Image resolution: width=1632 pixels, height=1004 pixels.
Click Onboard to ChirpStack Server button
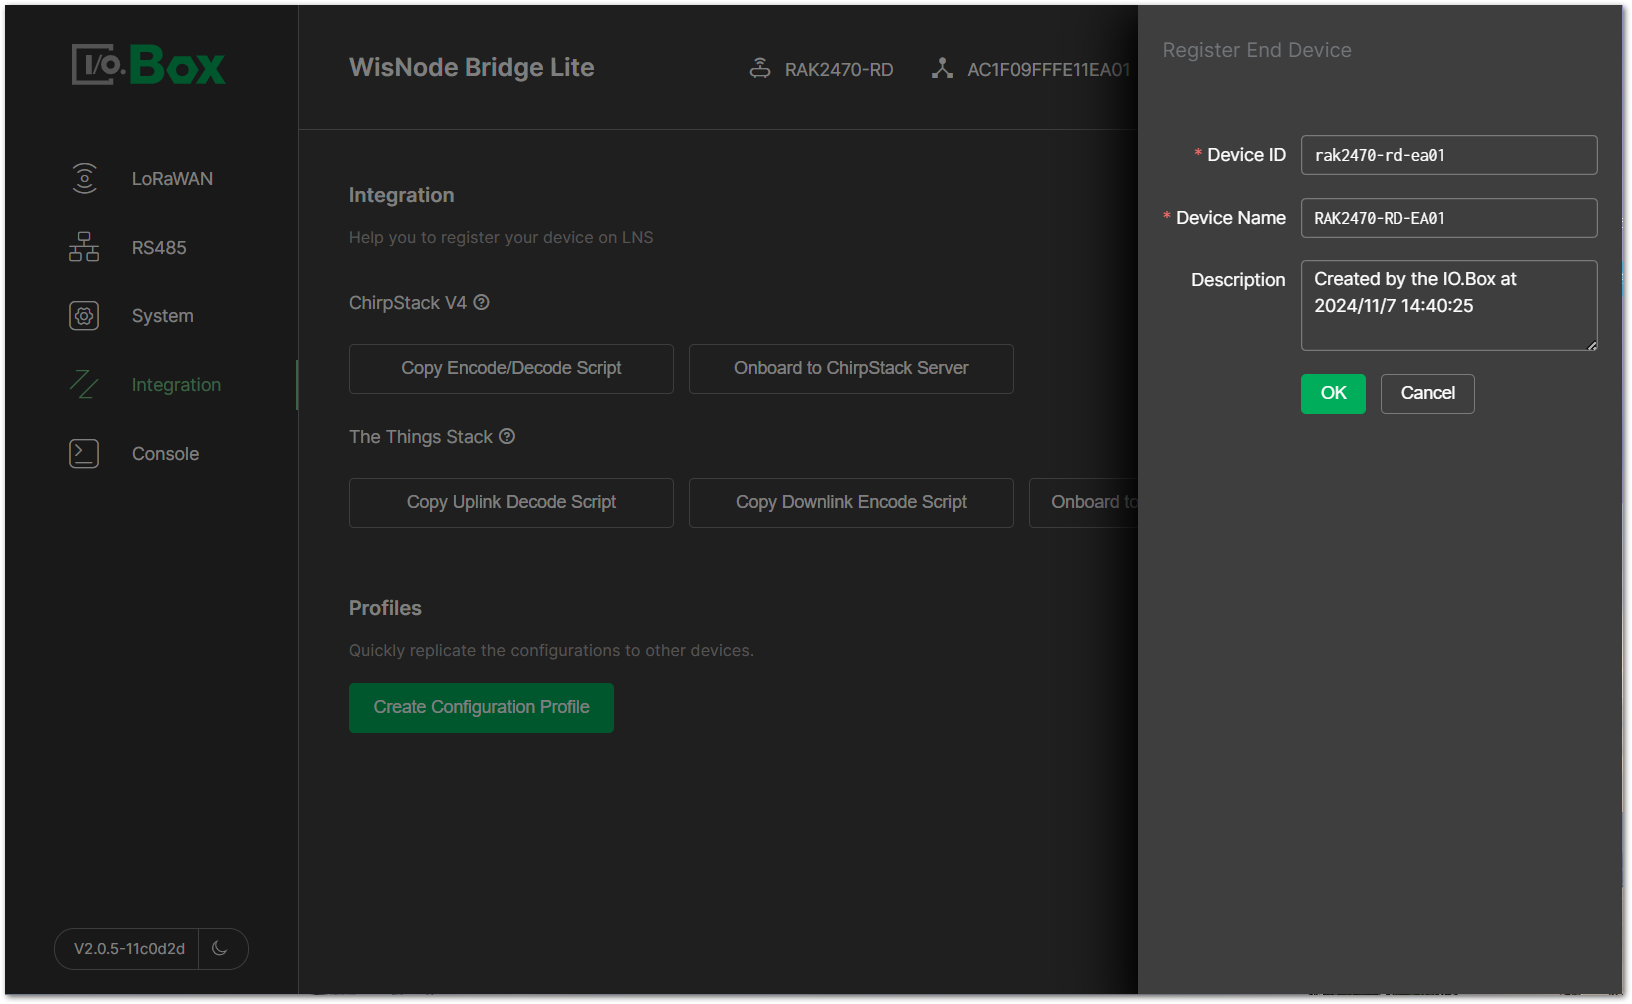click(851, 368)
